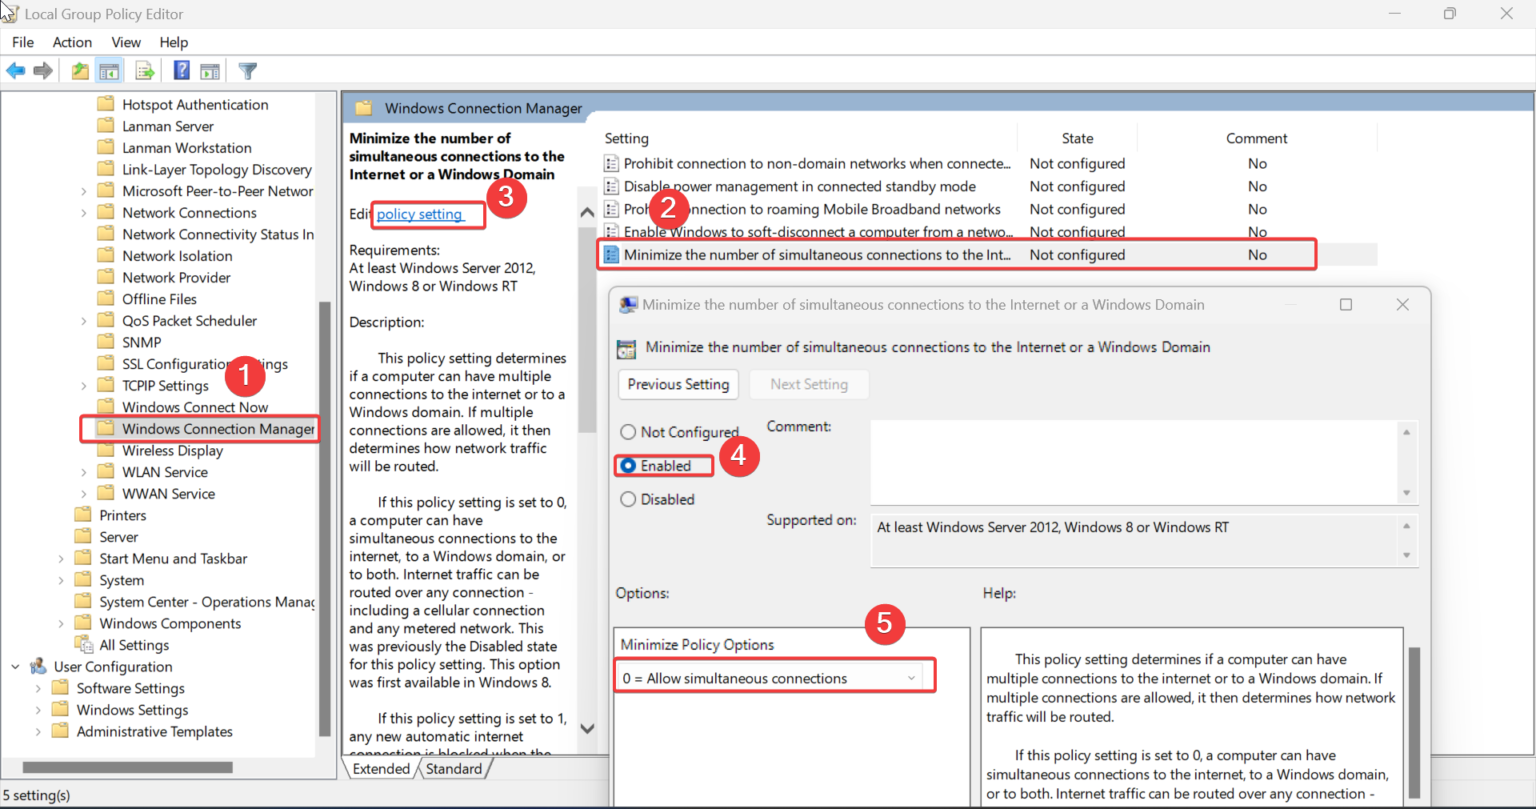Click the console tree horizontal scrollbar thumb

coord(127,767)
